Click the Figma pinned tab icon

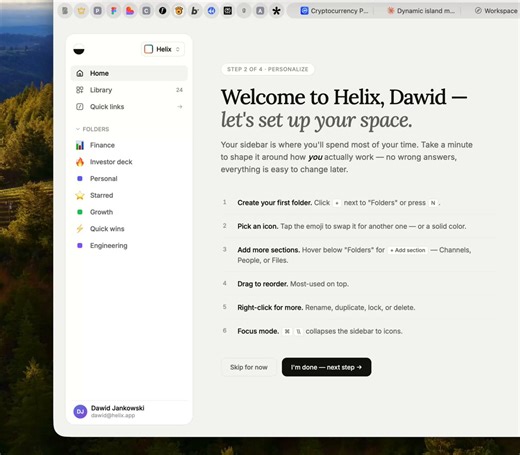coord(114,11)
